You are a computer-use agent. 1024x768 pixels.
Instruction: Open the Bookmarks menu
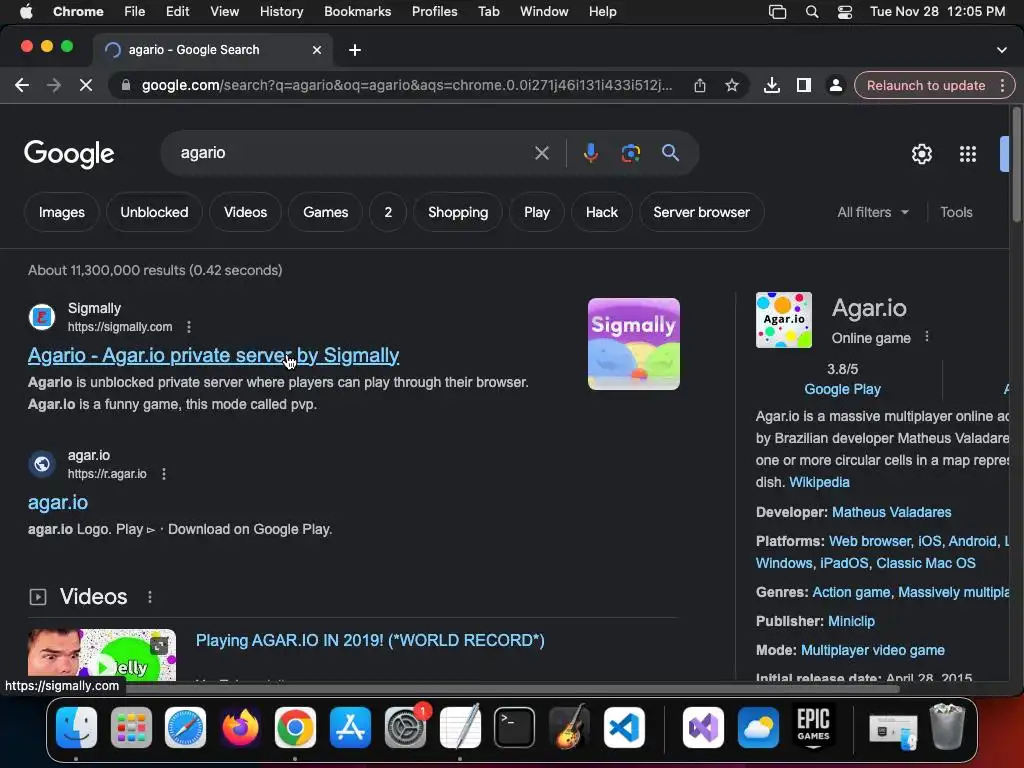click(357, 12)
